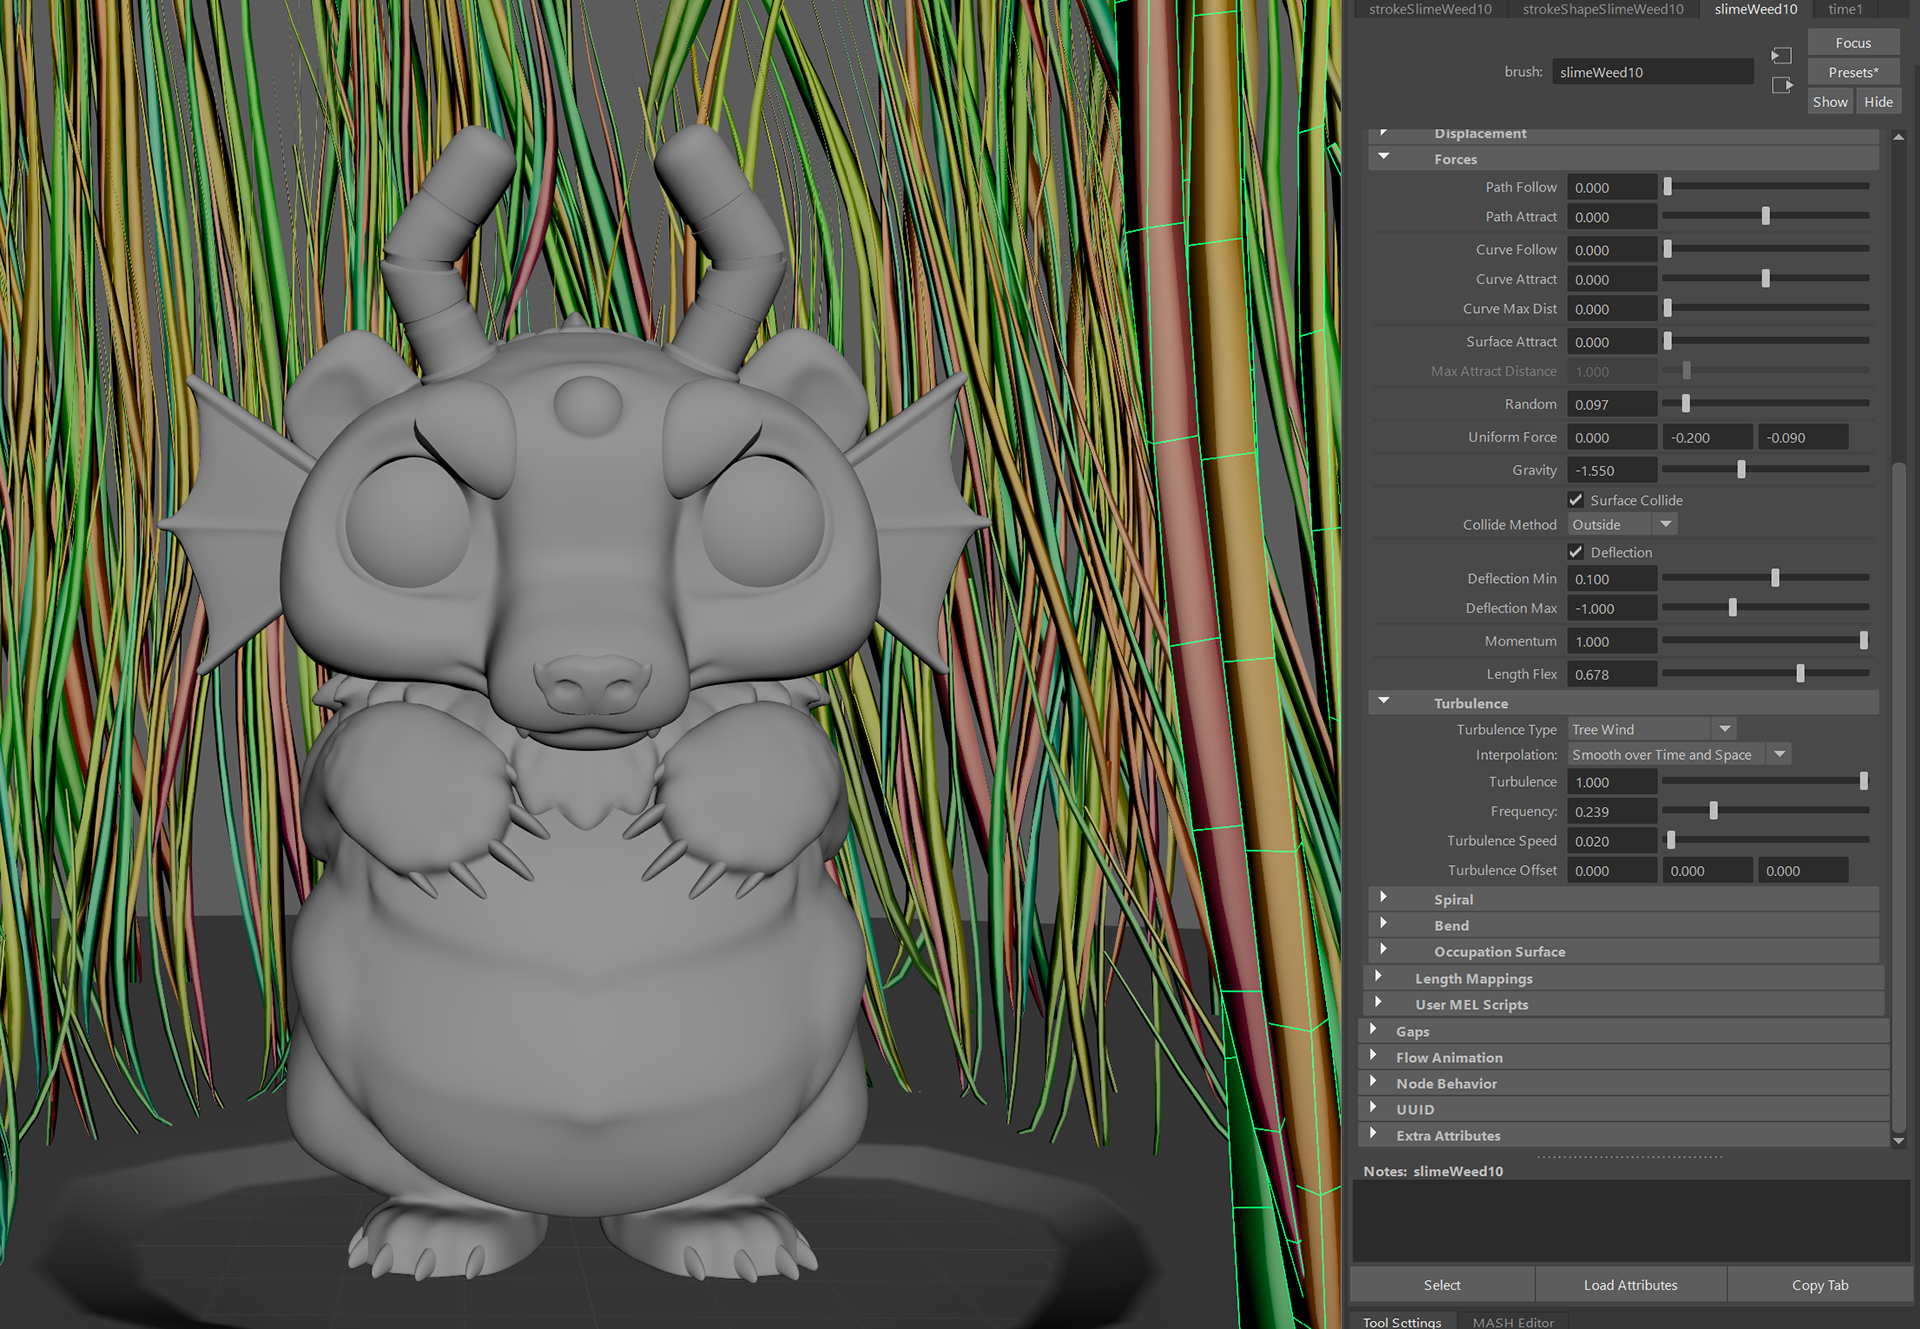Click inside the Notes text area
This screenshot has width=1920, height=1329.
coord(1631,1221)
